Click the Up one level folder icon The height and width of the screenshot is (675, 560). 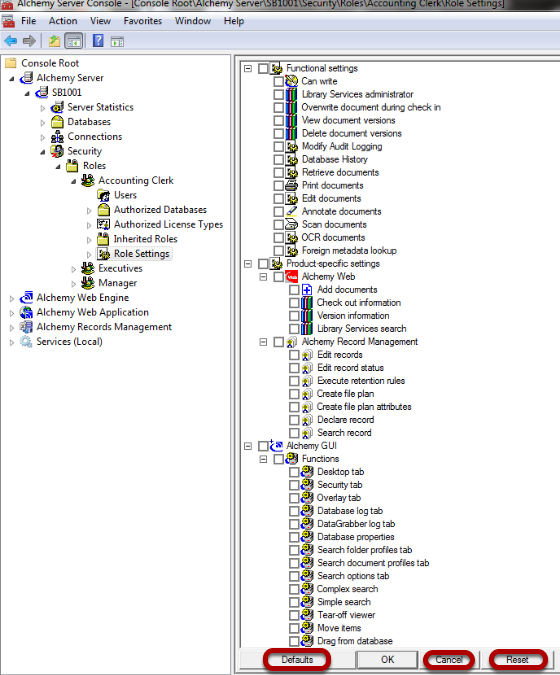tap(54, 41)
